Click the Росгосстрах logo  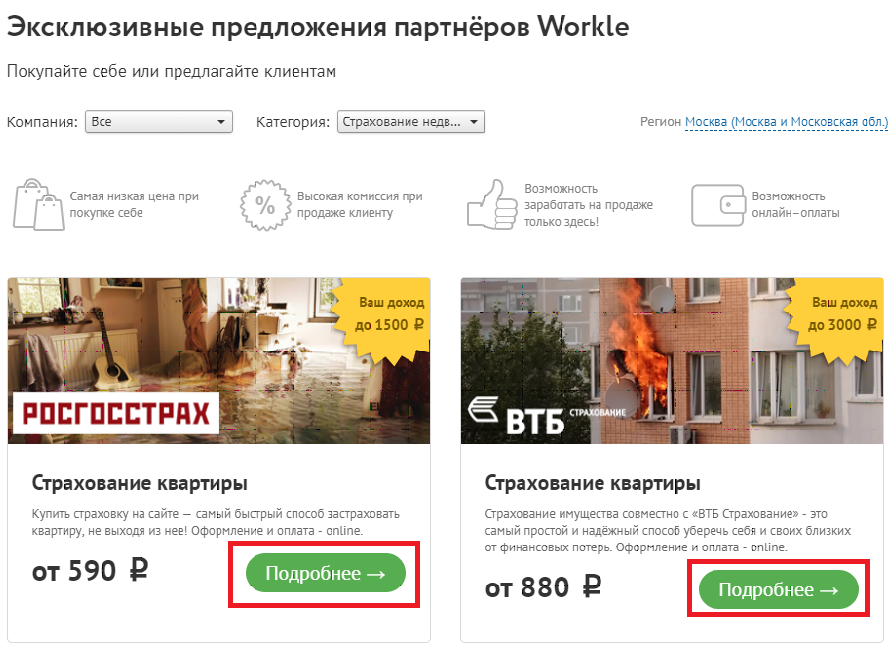pos(116,413)
